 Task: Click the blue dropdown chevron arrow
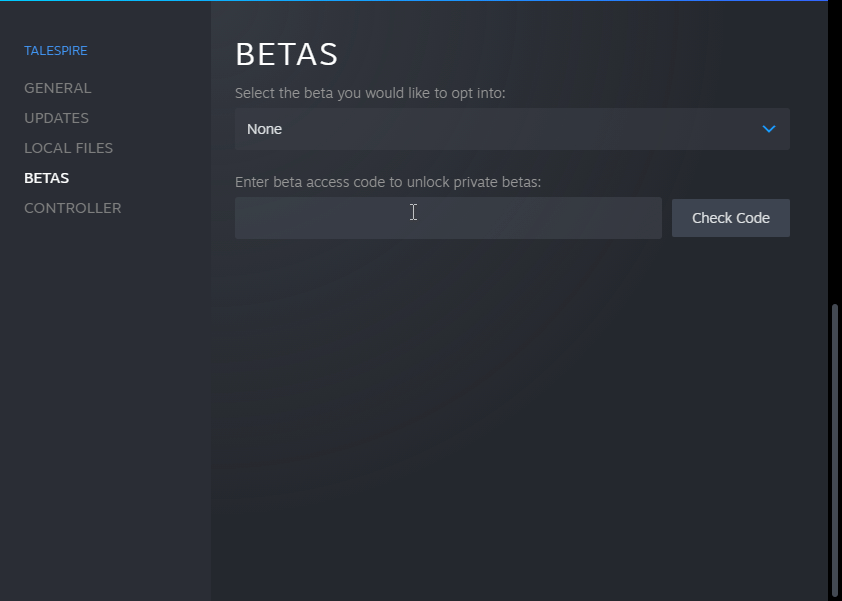768,129
